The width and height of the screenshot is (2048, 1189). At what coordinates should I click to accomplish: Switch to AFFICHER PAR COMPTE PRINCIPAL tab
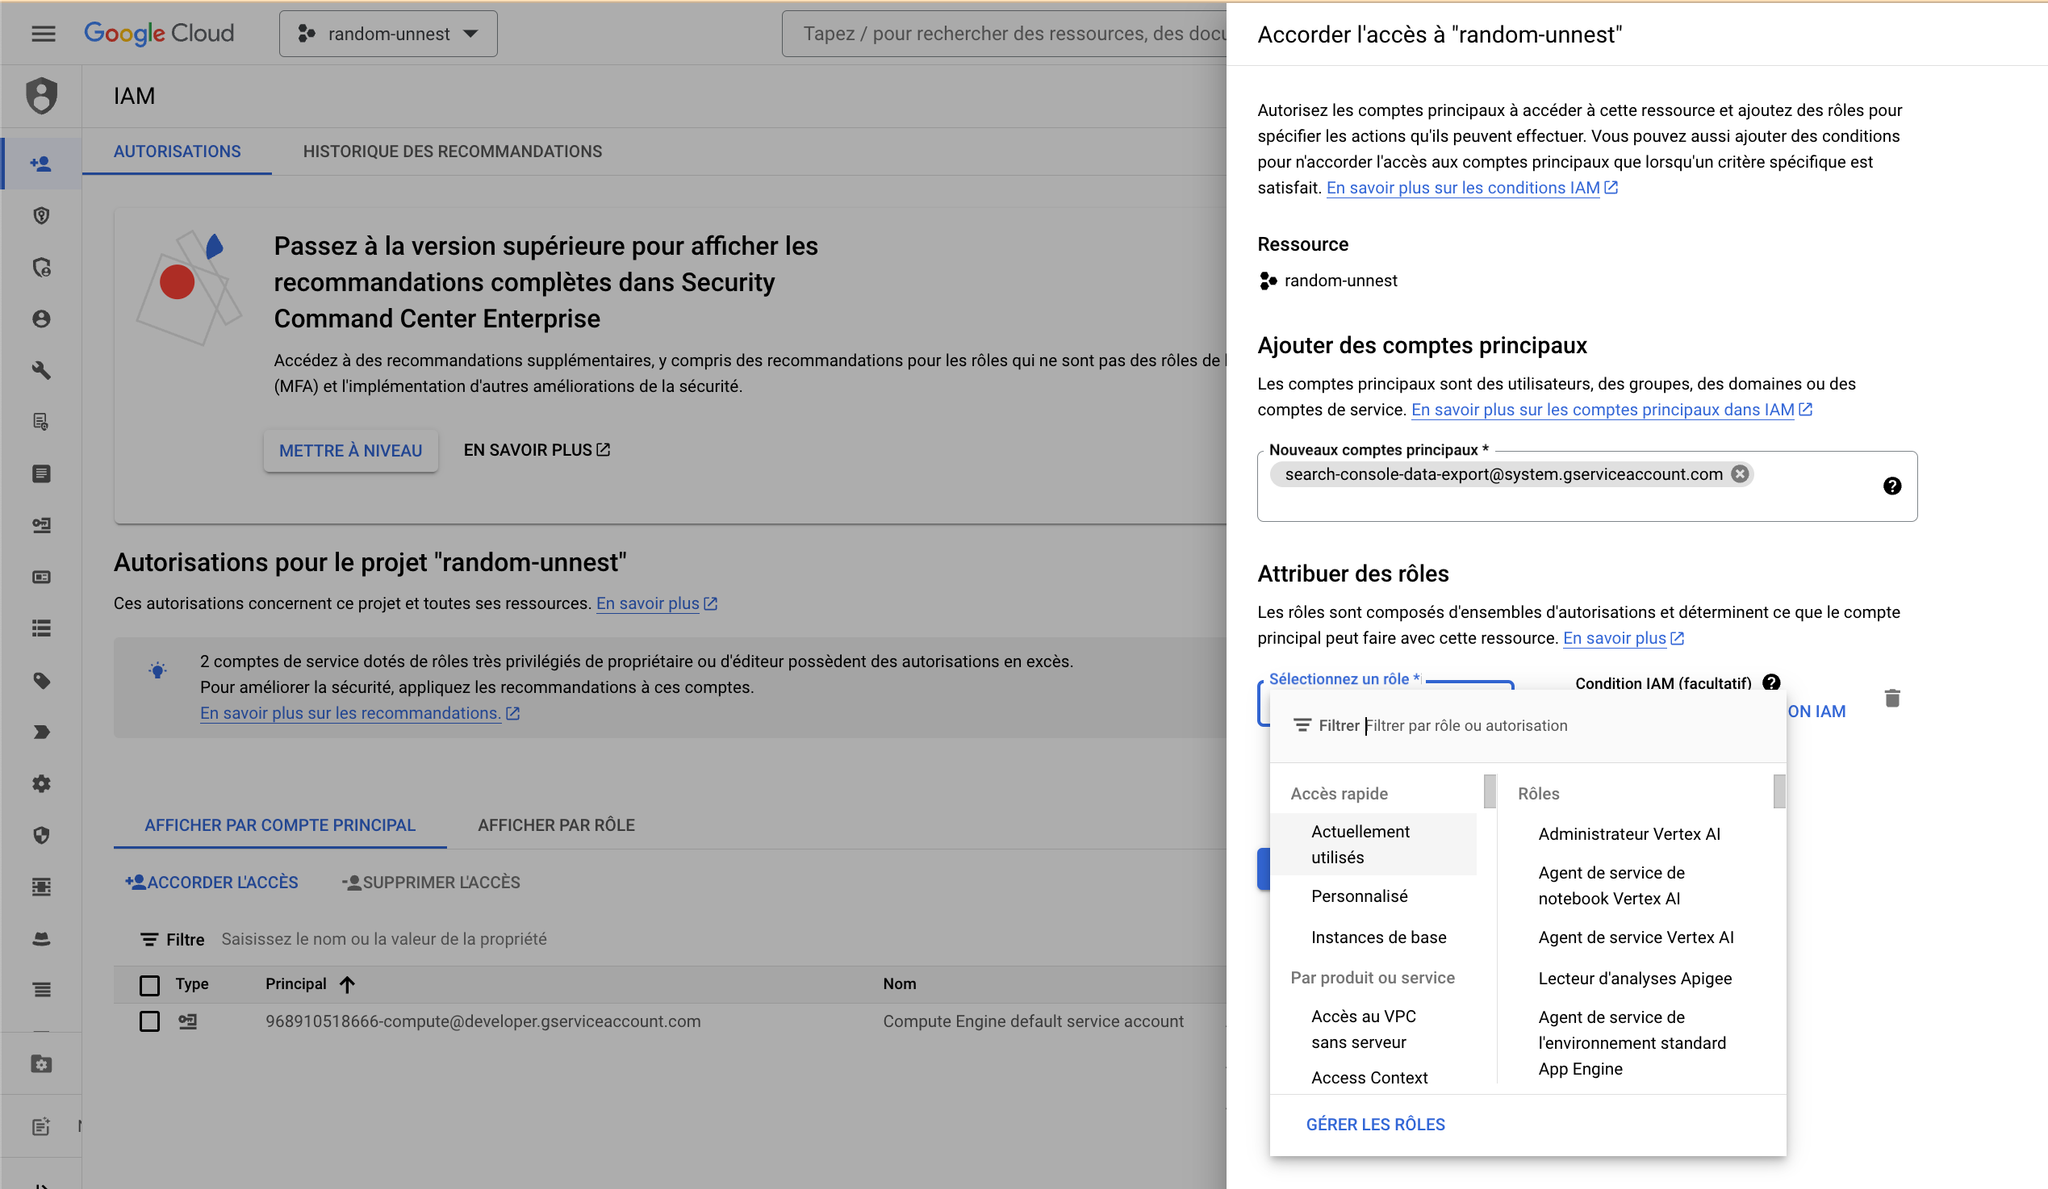coord(280,825)
